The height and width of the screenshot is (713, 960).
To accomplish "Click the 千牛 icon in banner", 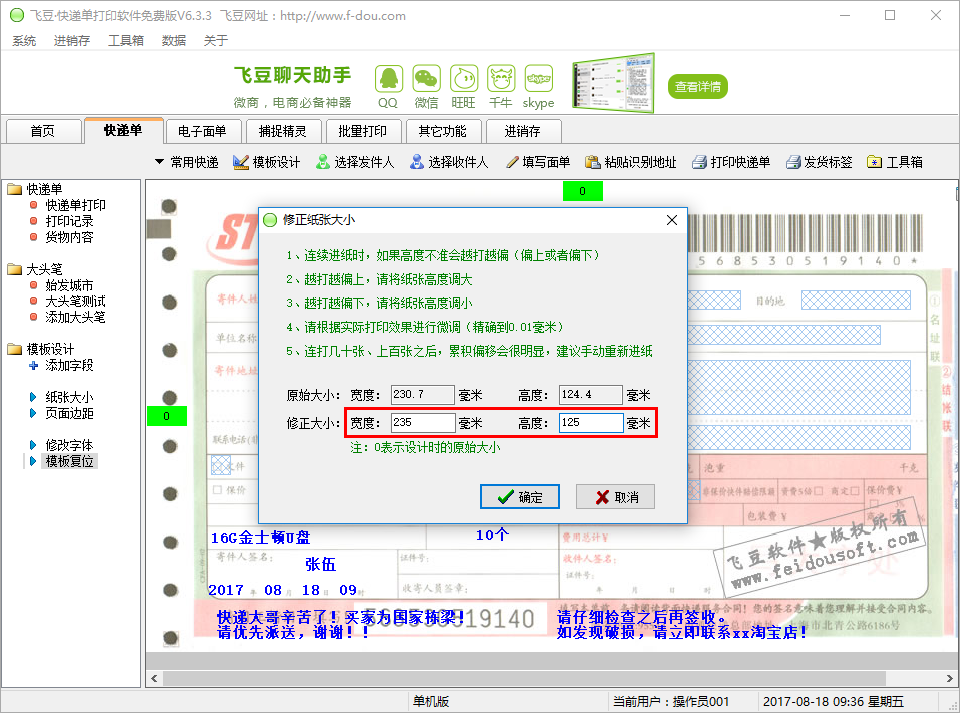I will [x=501, y=80].
